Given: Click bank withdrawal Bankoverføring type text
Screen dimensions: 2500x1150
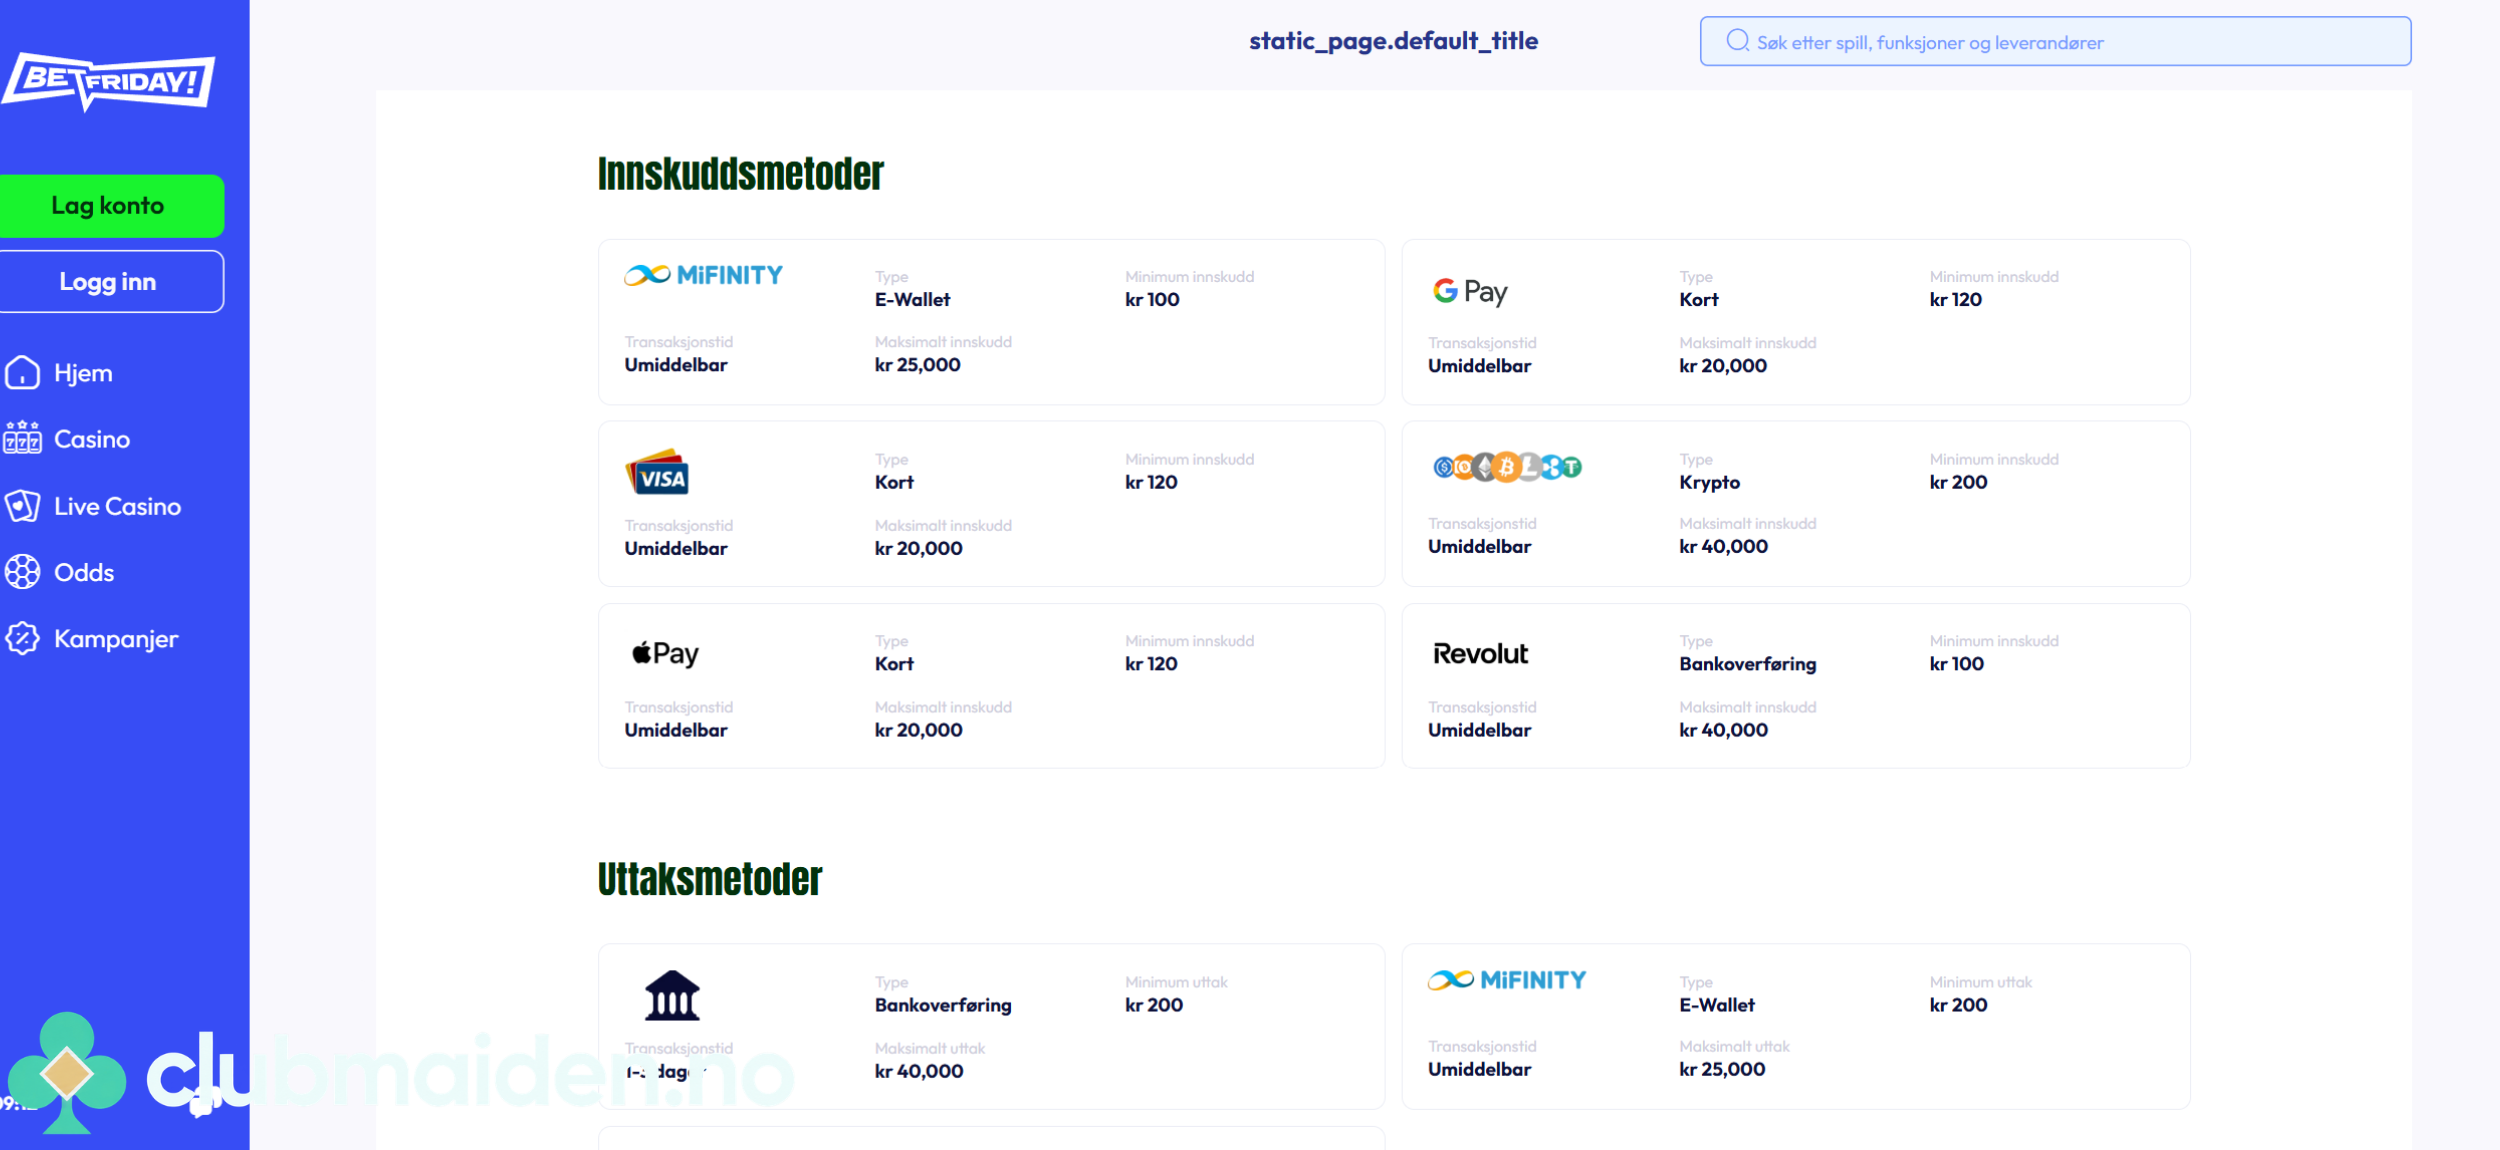Looking at the screenshot, I should coord(943,1006).
